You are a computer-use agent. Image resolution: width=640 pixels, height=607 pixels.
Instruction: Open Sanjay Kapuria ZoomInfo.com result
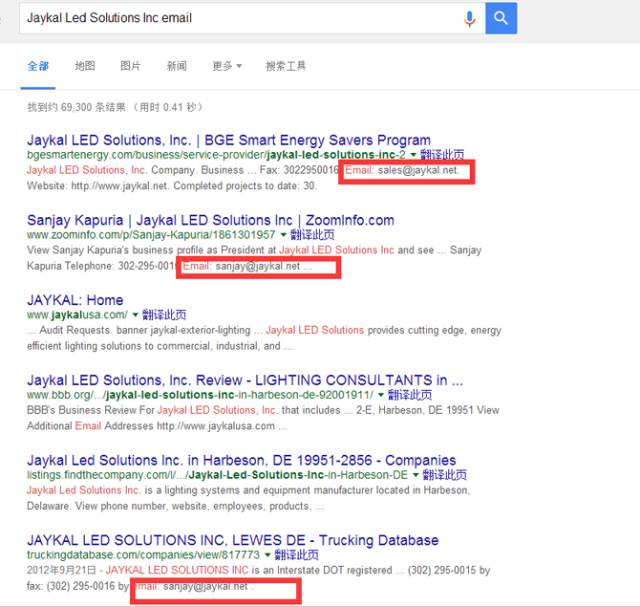211,220
